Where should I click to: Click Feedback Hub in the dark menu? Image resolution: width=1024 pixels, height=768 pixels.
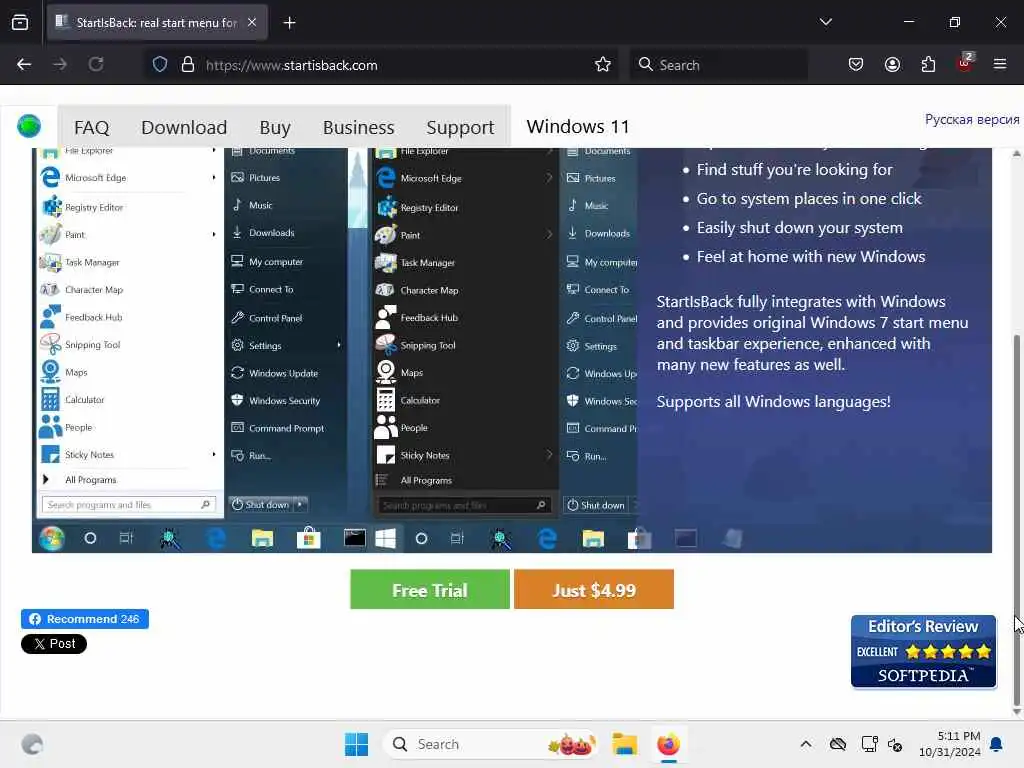pos(428,318)
